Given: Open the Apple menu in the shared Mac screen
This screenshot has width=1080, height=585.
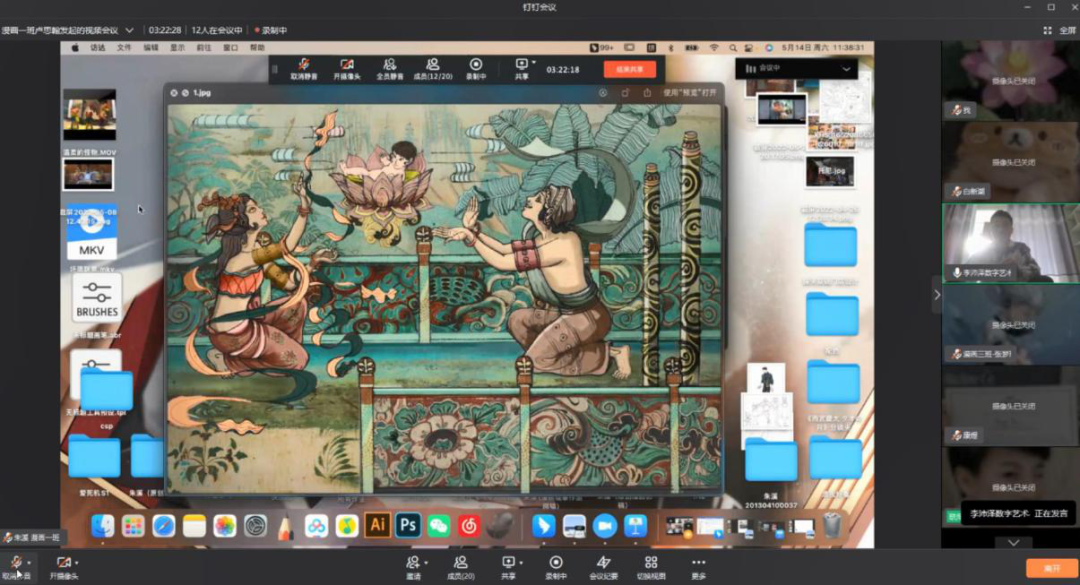Looking at the screenshot, I should pos(75,48).
